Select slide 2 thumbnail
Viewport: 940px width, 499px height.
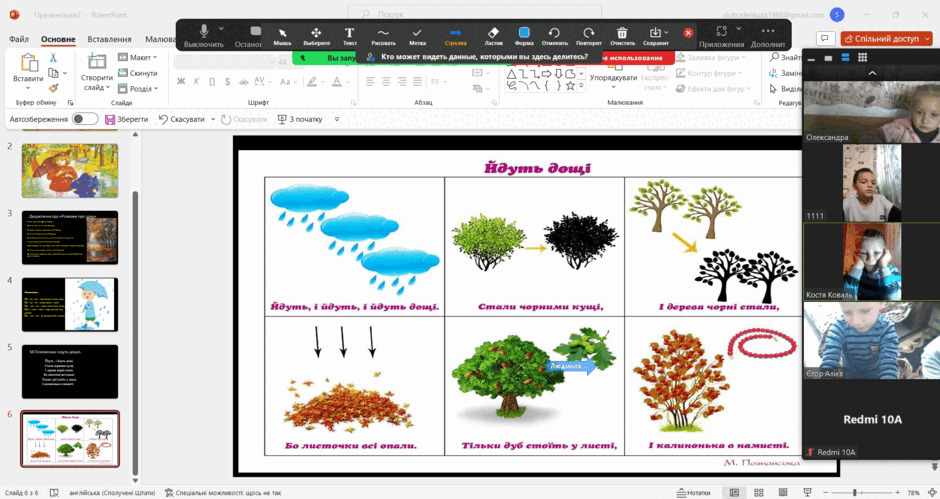(x=70, y=171)
